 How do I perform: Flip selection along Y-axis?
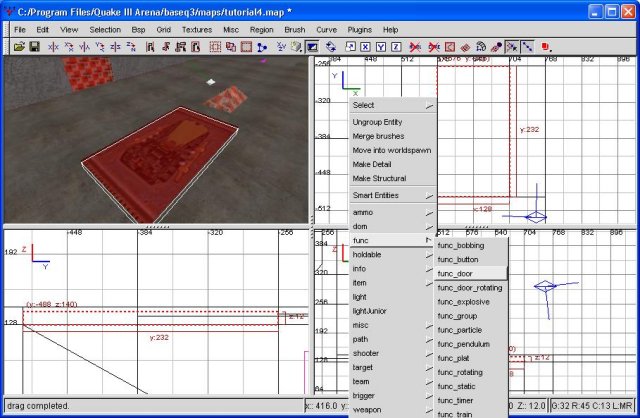84,47
